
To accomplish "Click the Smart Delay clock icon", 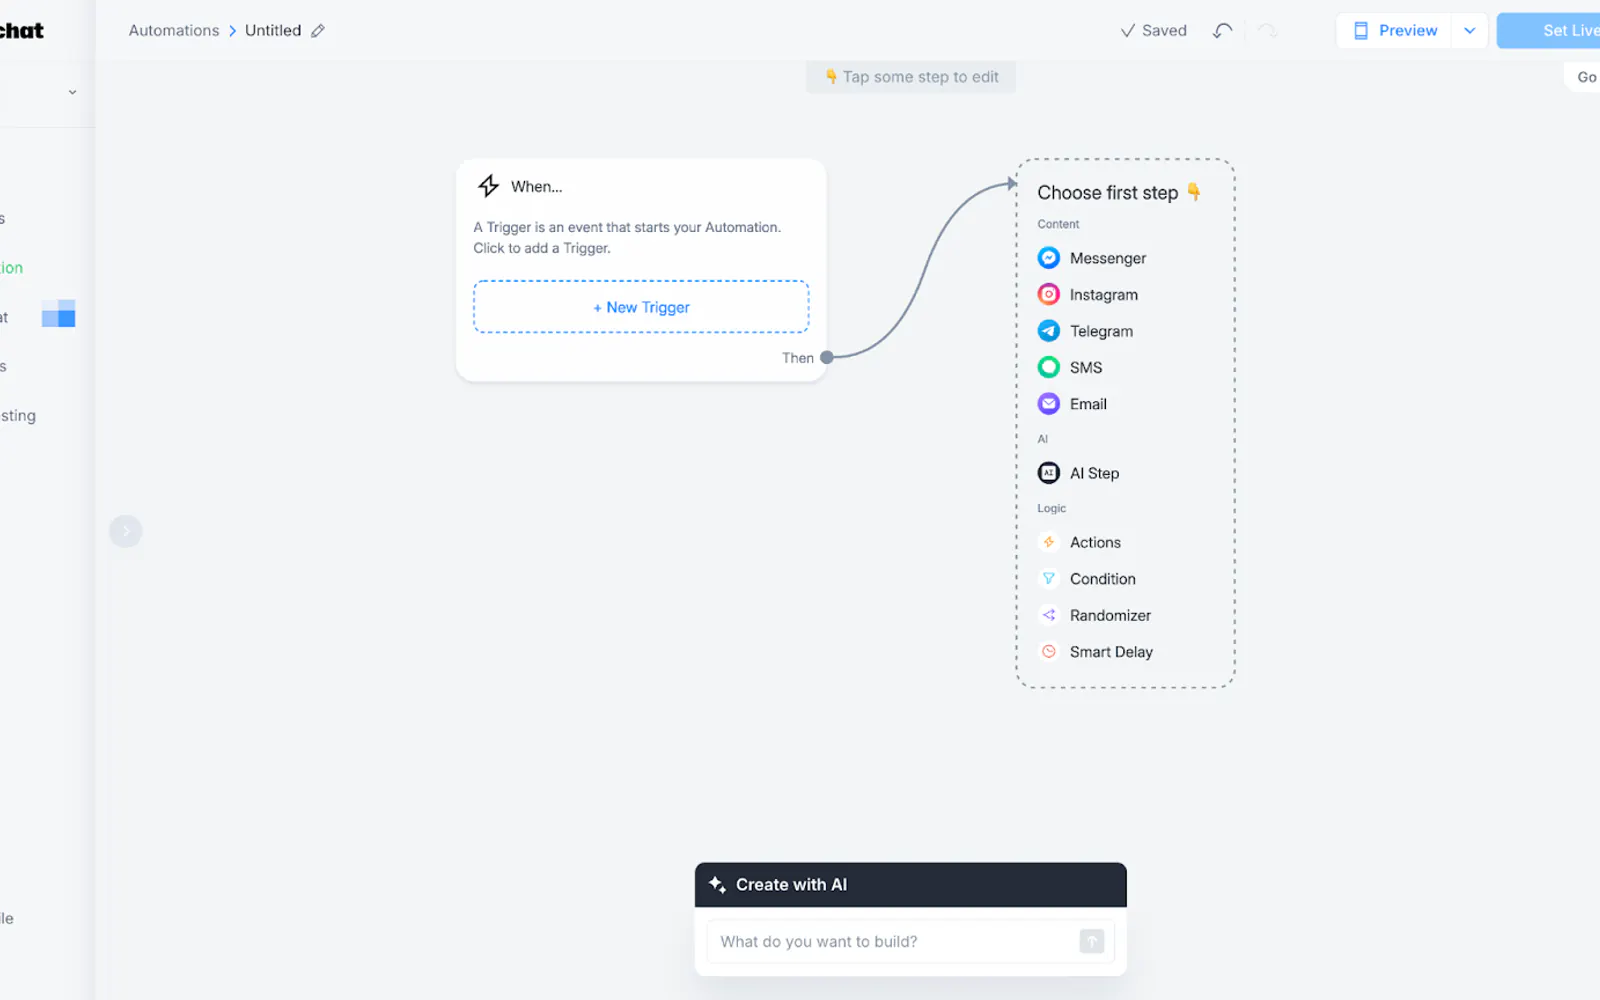I will pos(1048,652).
